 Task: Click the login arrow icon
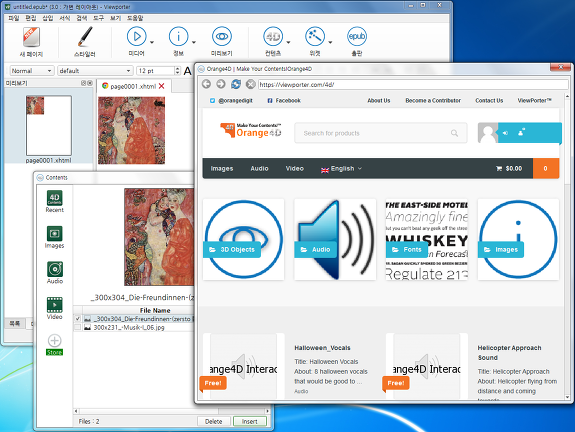coord(505,133)
